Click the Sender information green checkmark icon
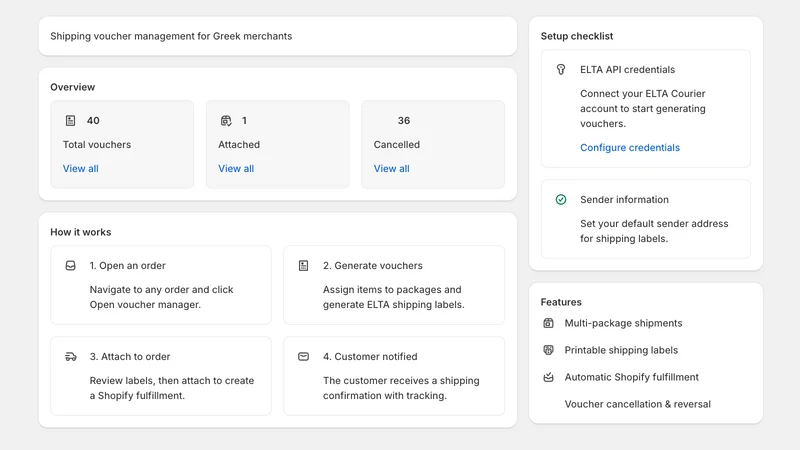Viewport: 800px width, 450px height. (x=561, y=199)
